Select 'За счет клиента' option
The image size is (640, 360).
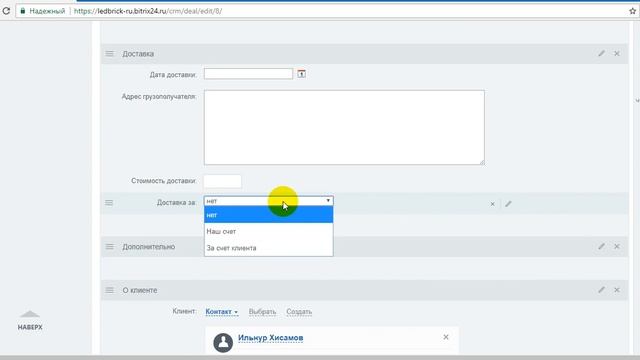point(269,248)
